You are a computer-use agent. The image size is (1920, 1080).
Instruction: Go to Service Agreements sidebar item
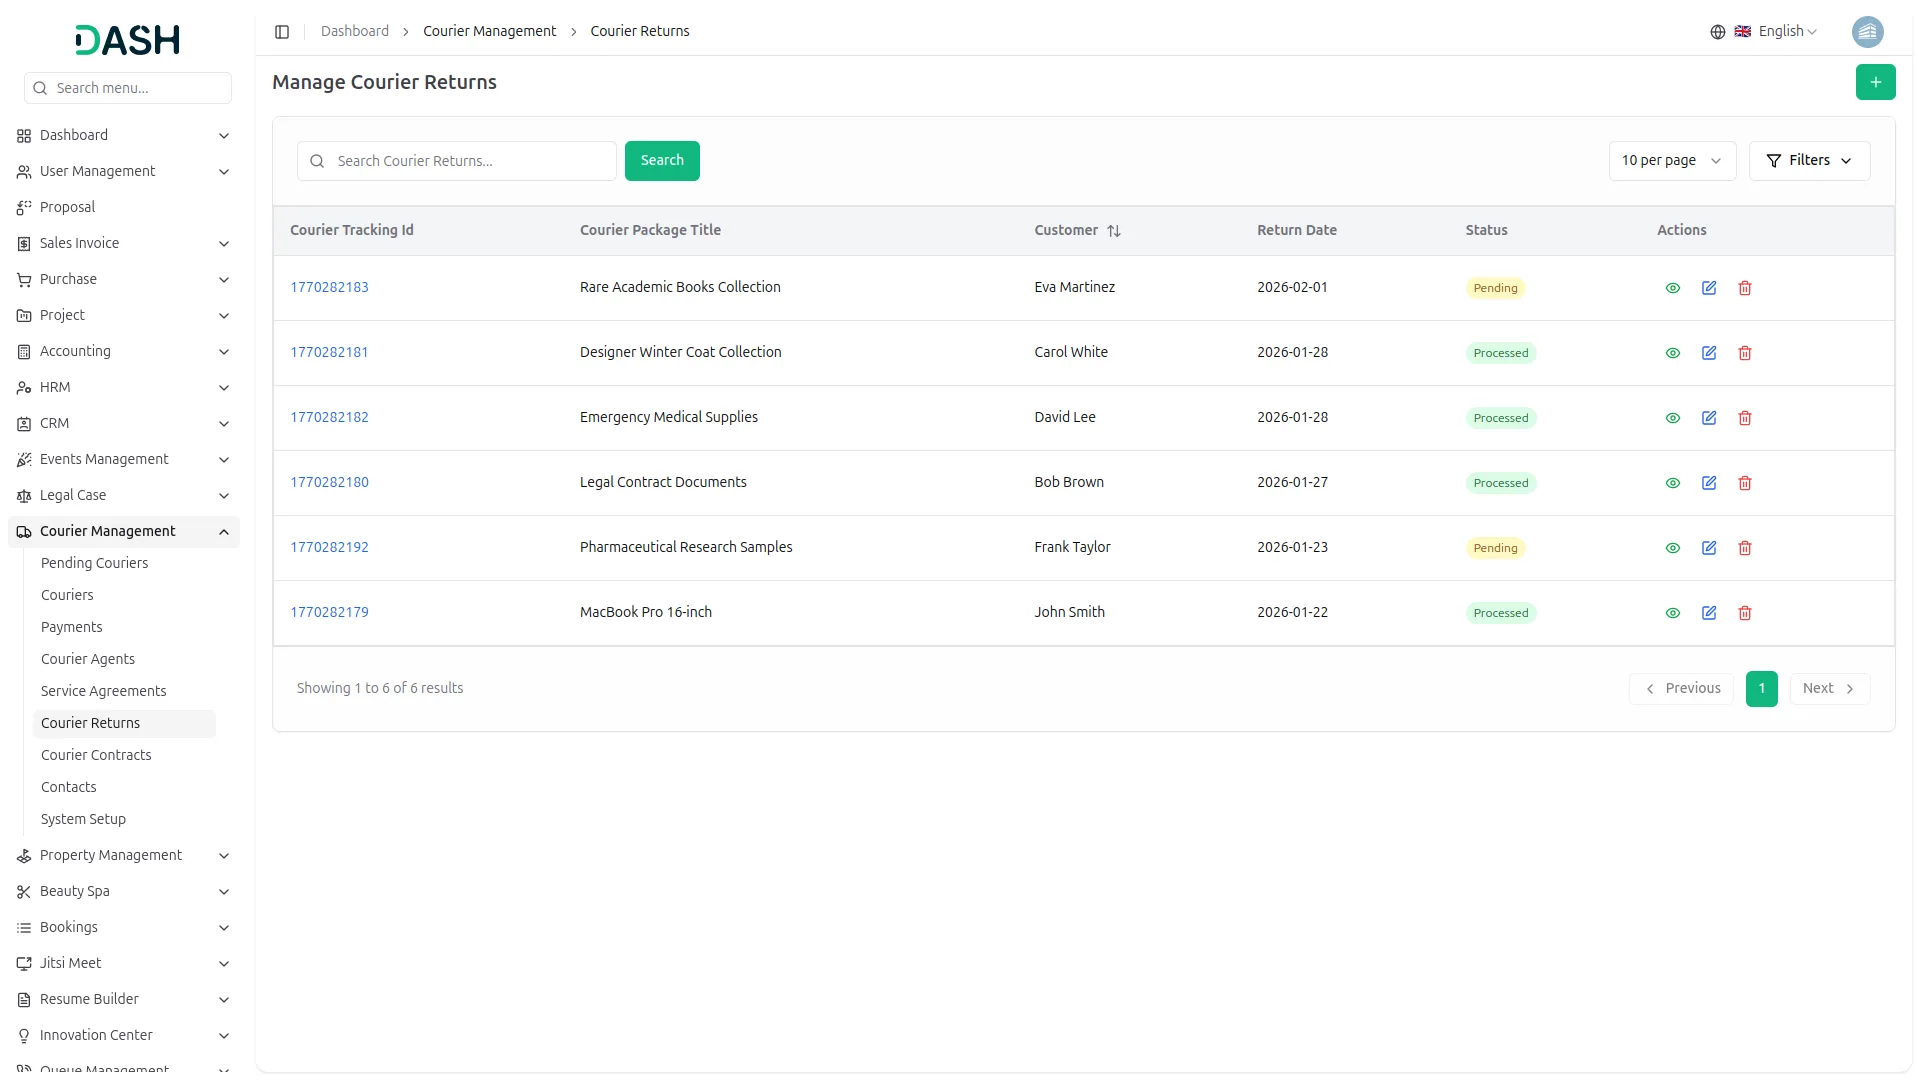tap(103, 691)
